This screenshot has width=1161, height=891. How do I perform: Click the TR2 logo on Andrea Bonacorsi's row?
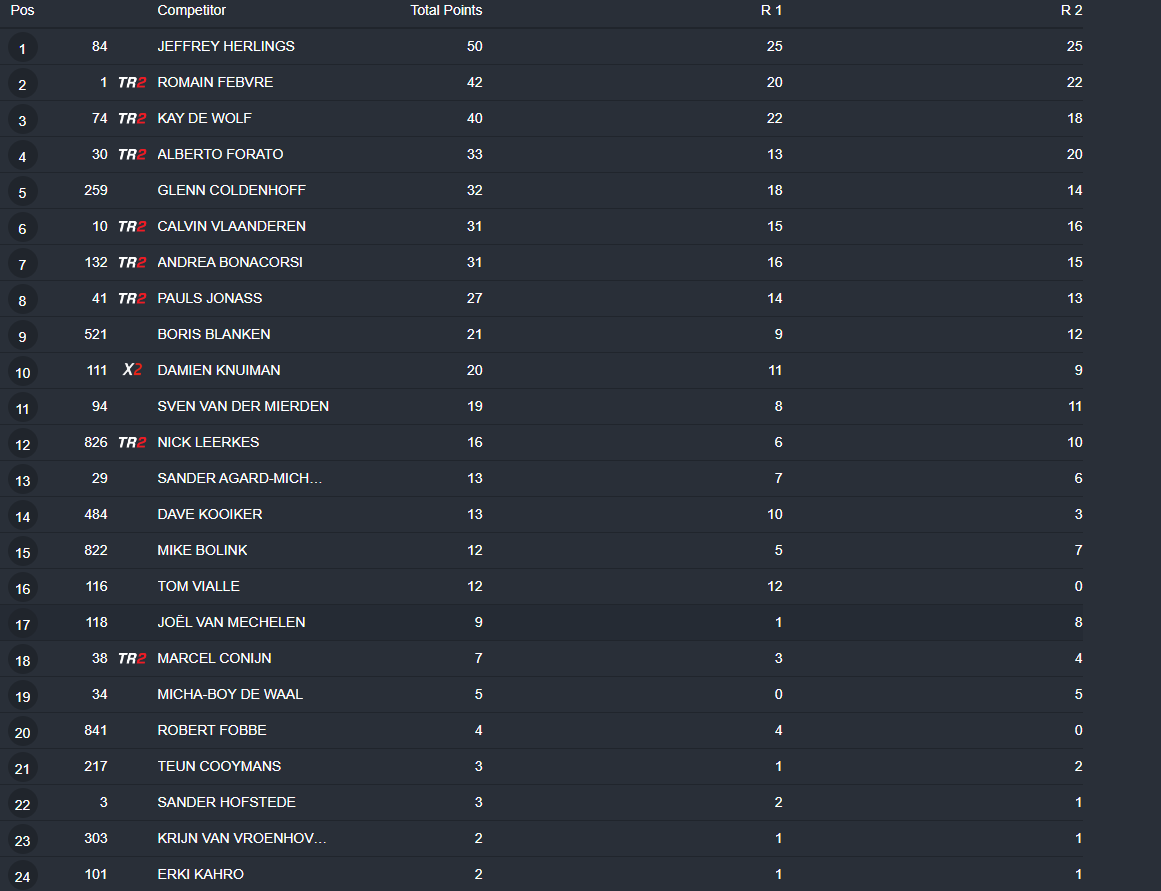click(132, 263)
